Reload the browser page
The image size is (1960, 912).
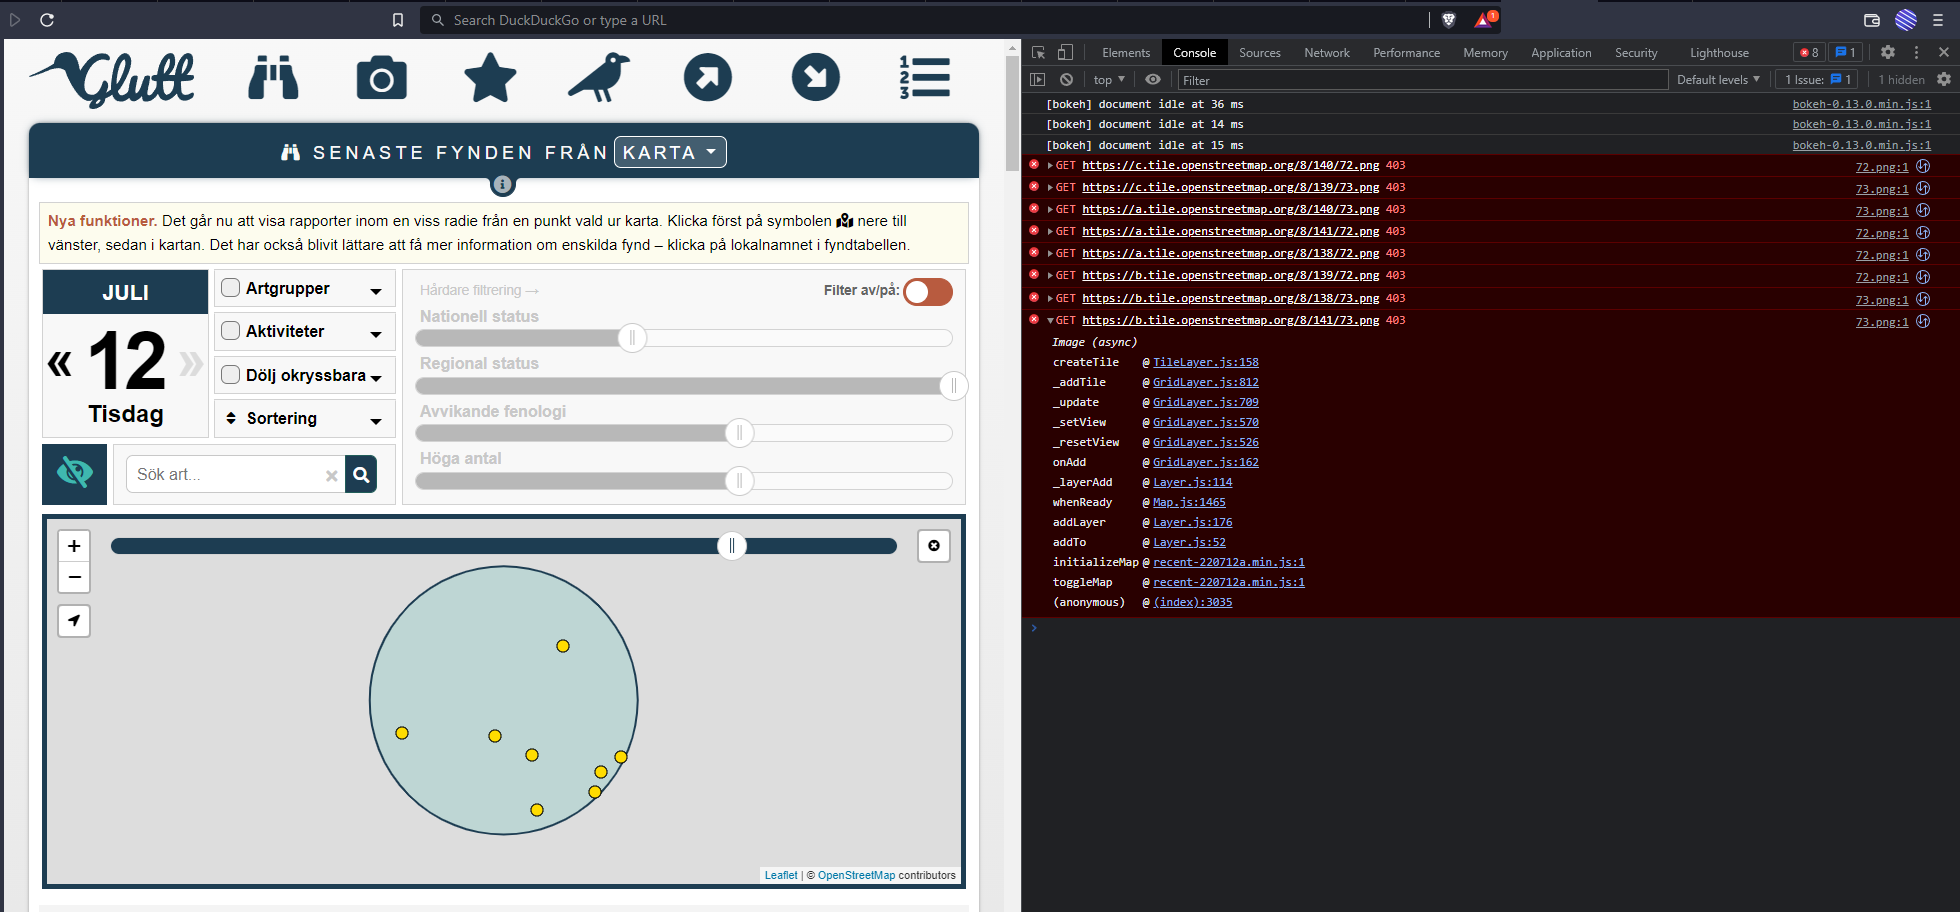click(47, 20)
